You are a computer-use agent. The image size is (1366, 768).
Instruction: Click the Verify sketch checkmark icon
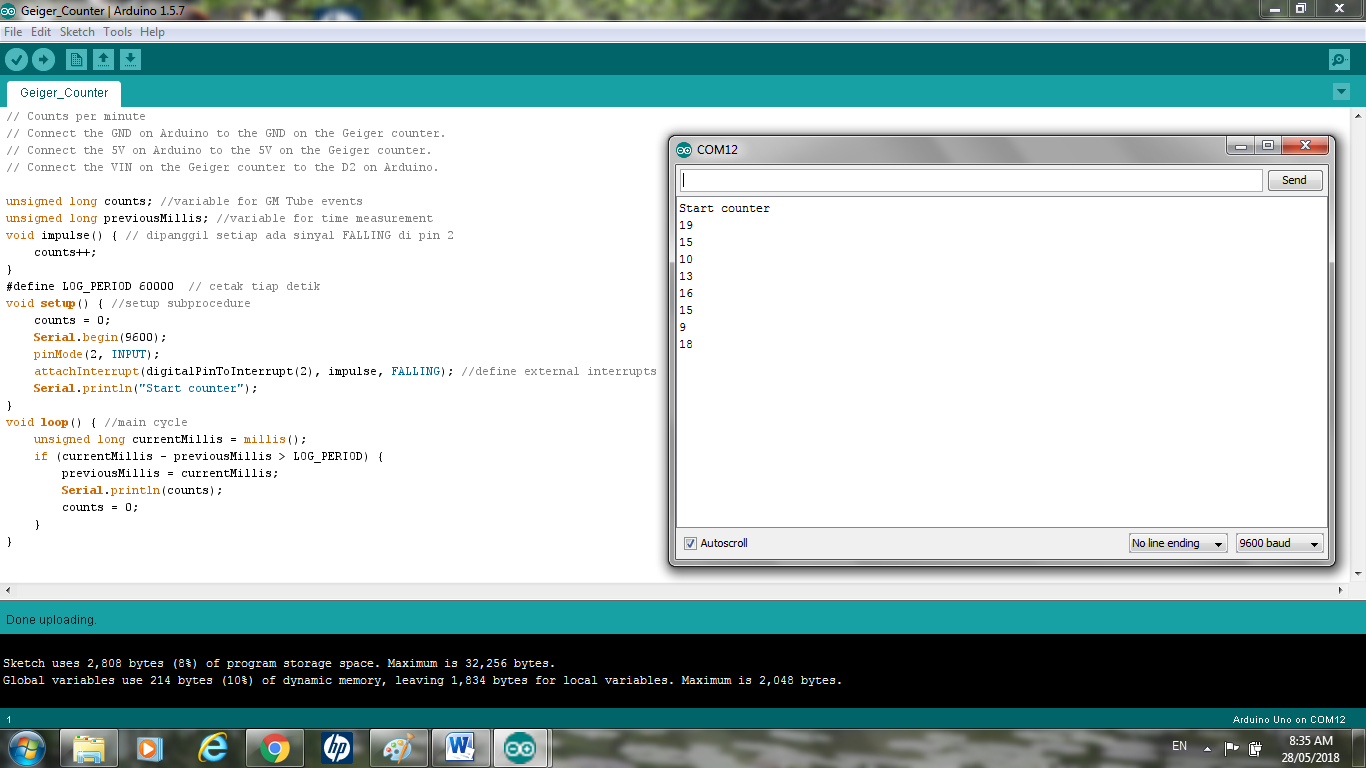(16, 60)
